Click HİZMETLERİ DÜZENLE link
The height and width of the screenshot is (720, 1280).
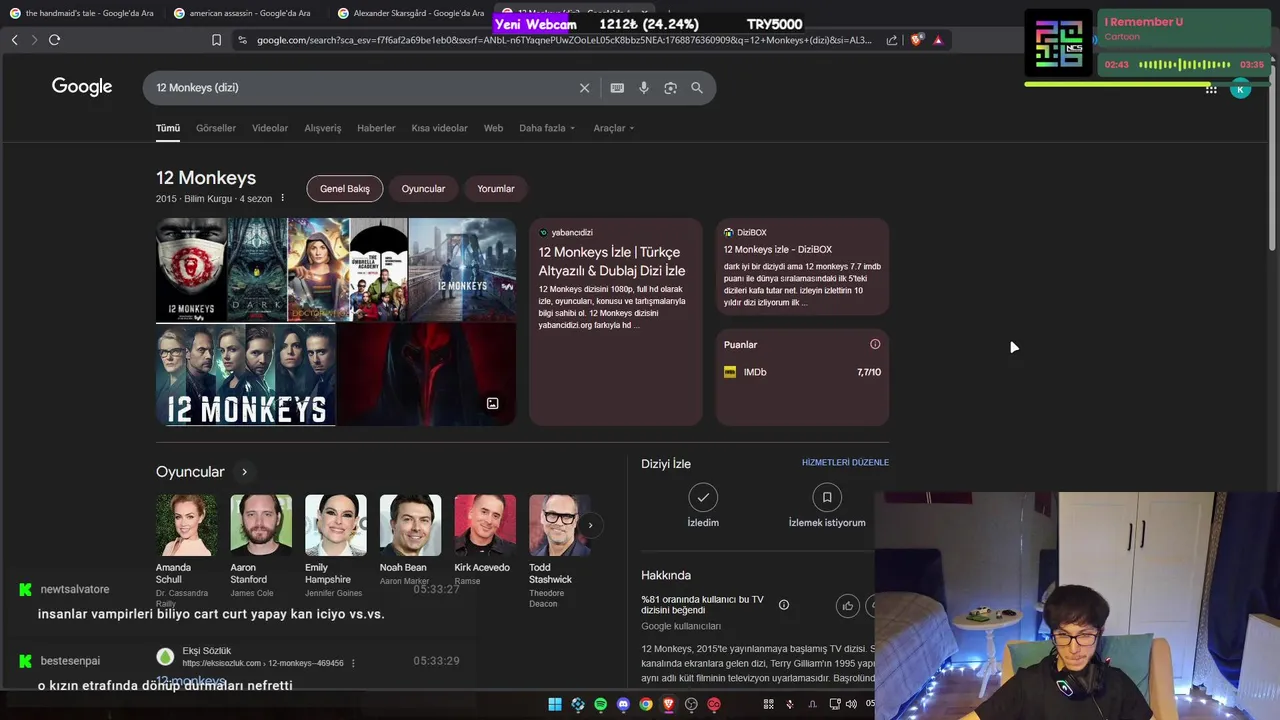pos(845,462)
